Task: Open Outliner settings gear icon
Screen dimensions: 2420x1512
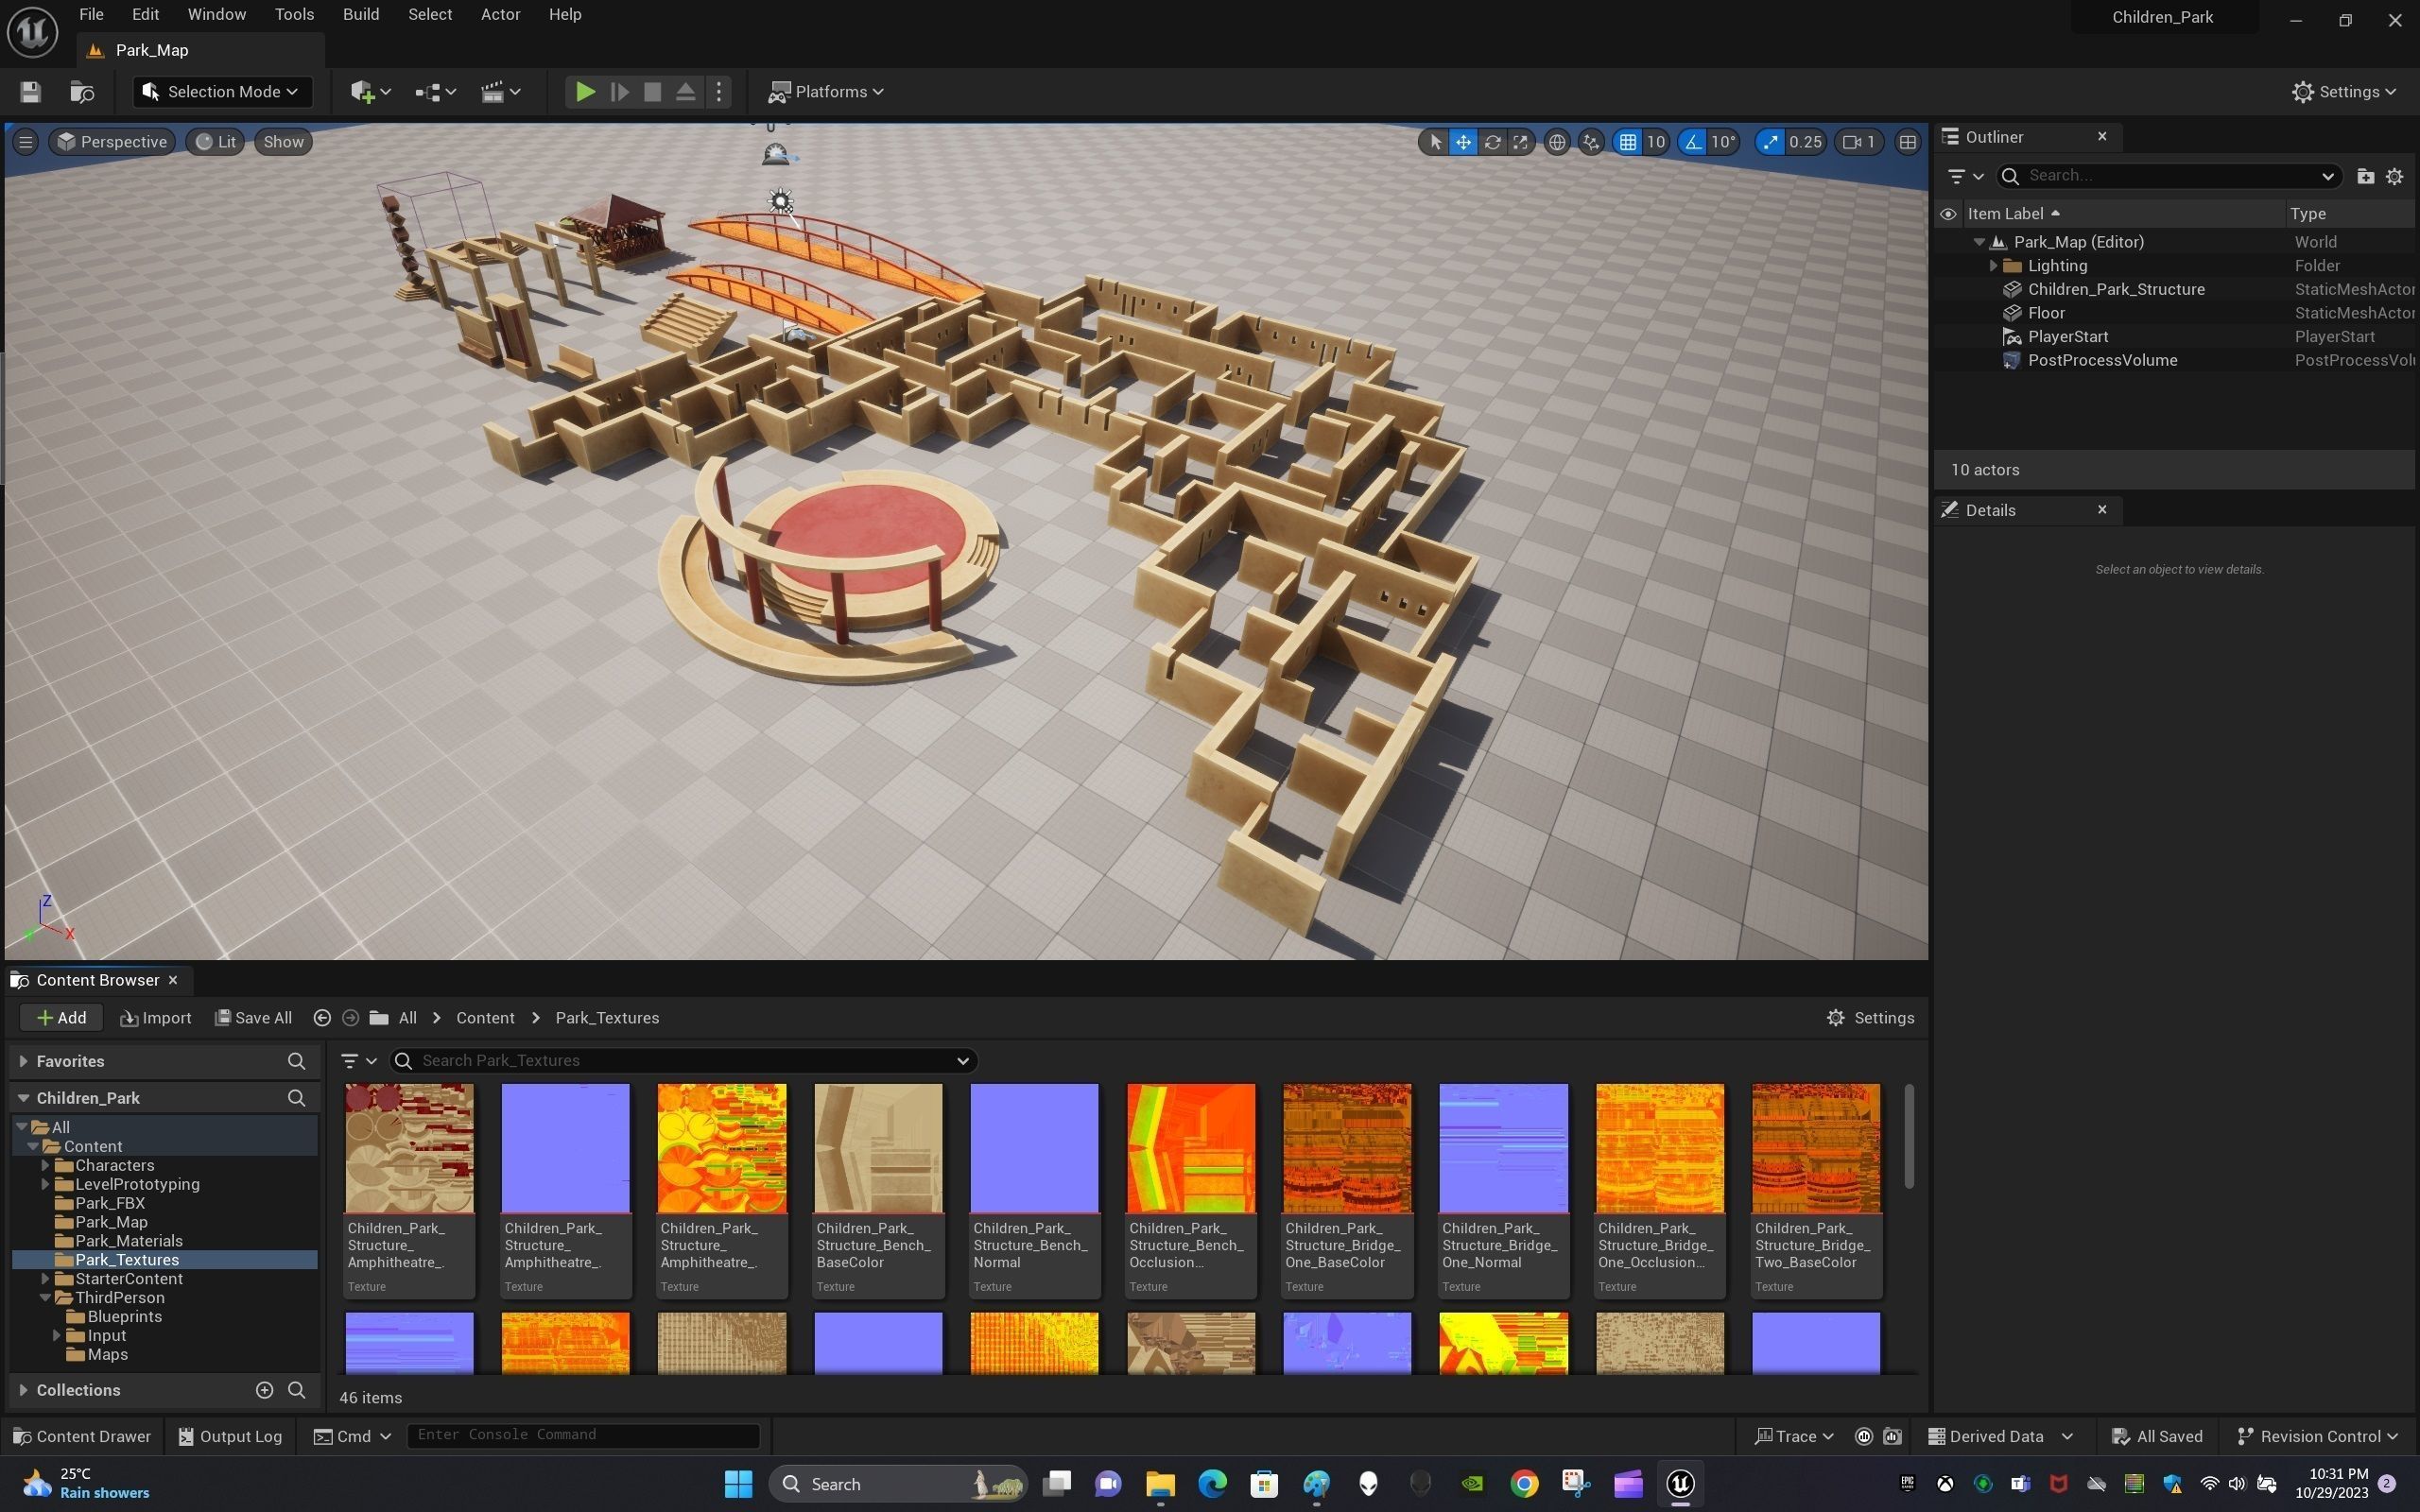Action: click(x=2394, y=176)
